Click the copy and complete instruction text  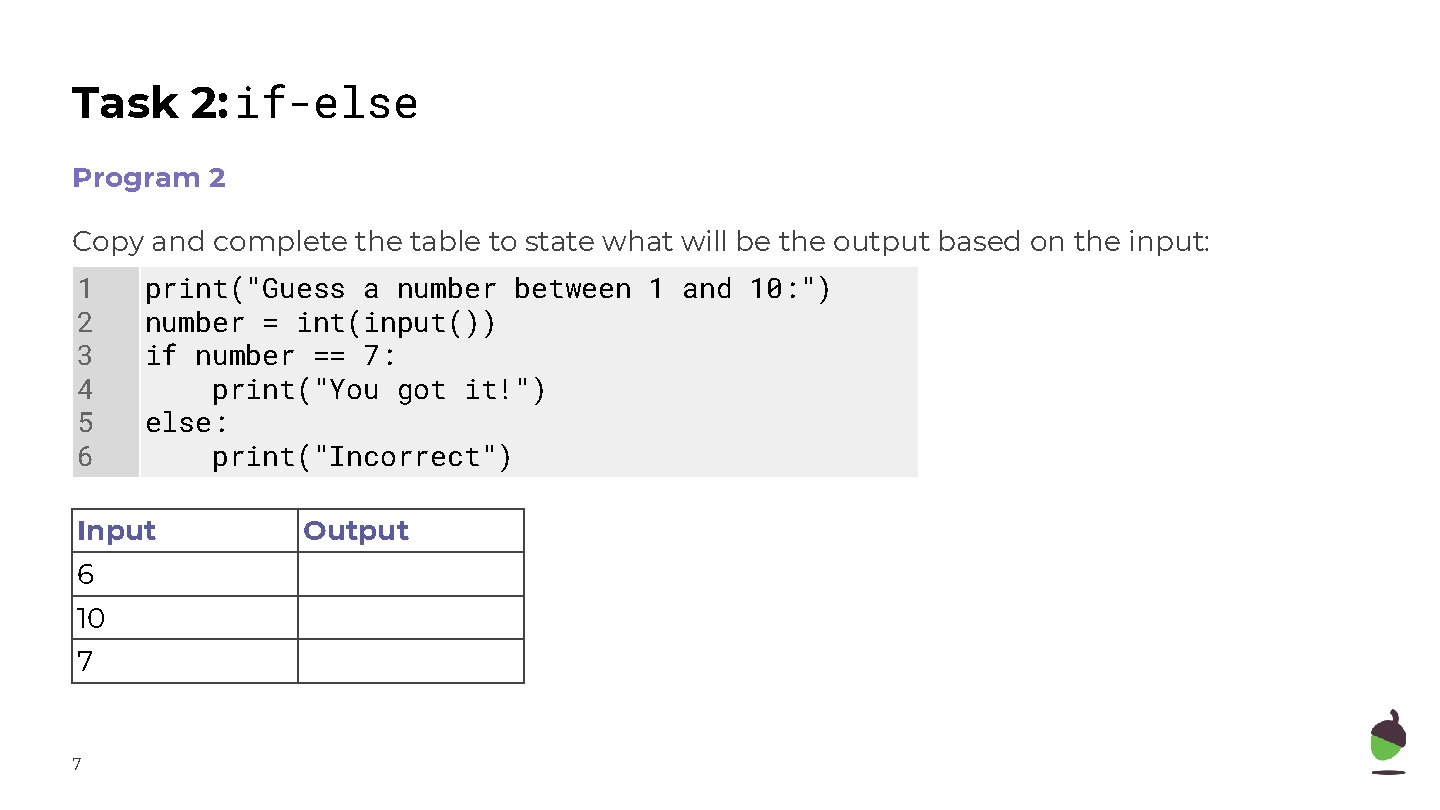(641, 242)
